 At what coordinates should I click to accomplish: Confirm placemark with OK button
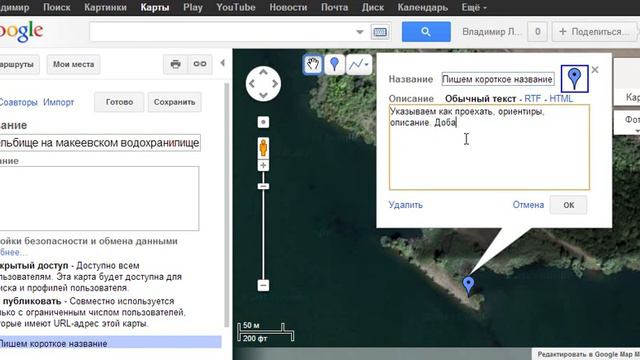569,205
